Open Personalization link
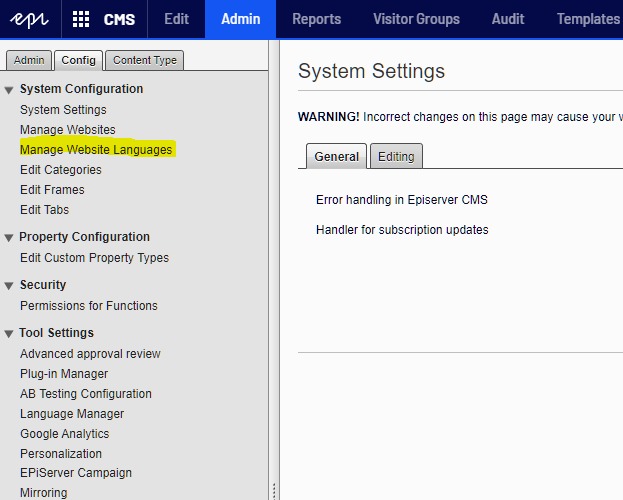The height and width of the screenshot is (500, 623). [61, 453]
